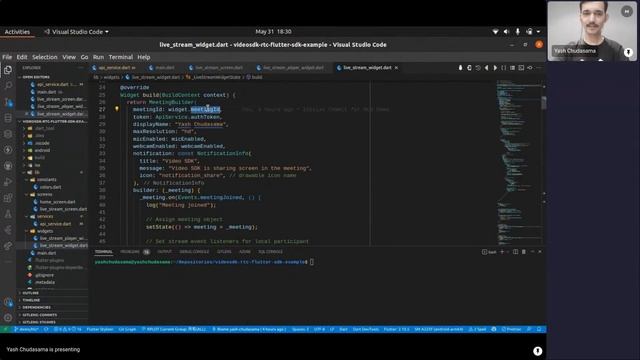640x360 pixels.
Task: Open the Help menu
Action: pos(144,57)
